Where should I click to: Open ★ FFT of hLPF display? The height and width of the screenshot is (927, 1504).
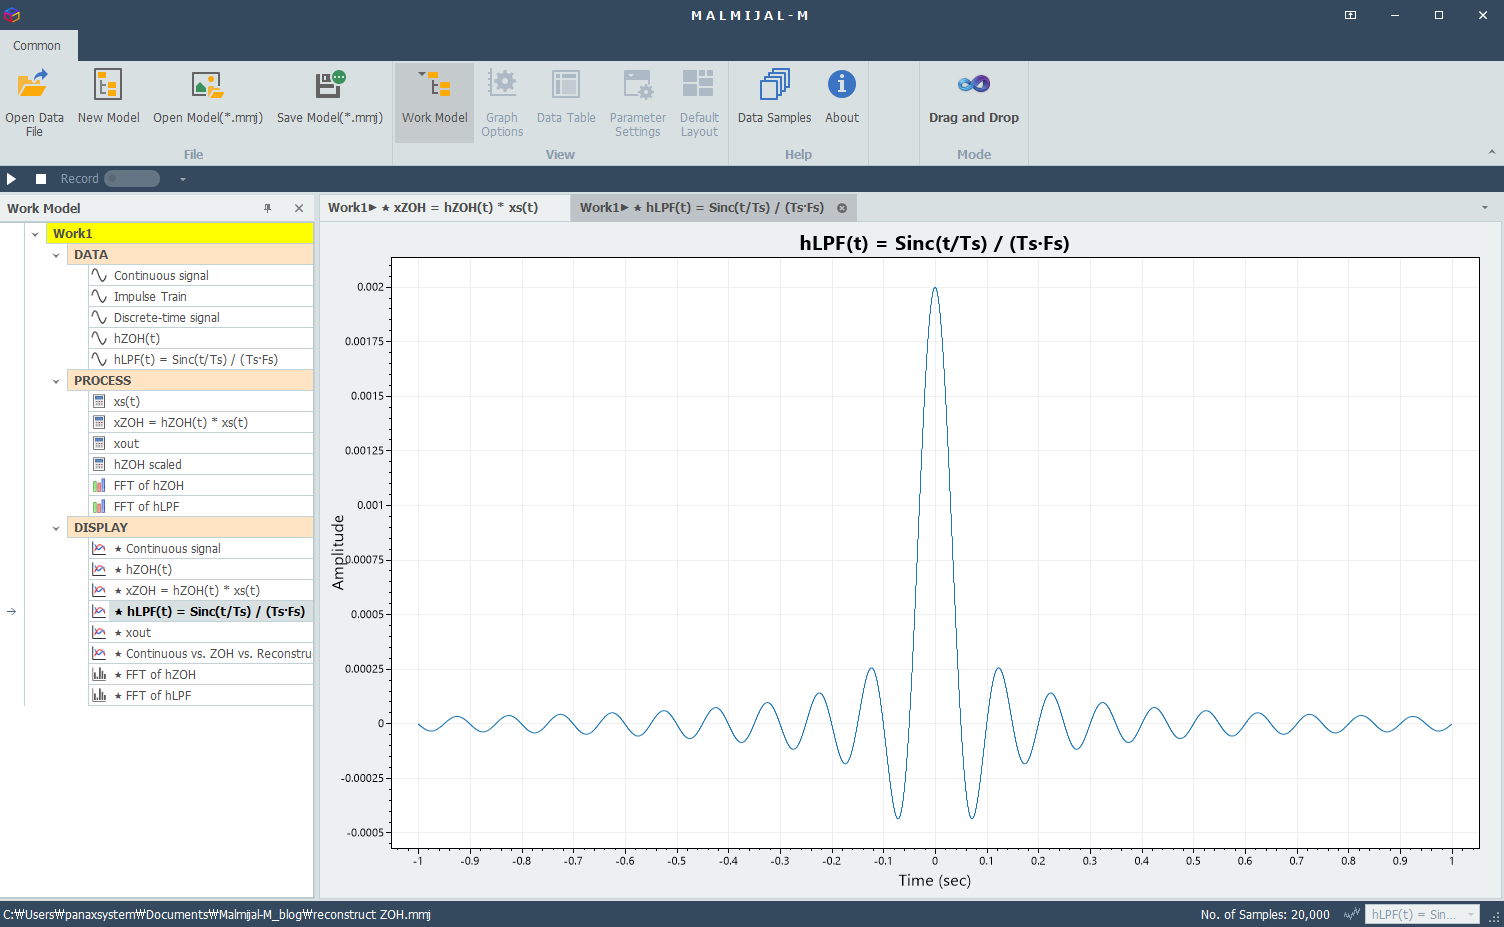[x=200, y=696]
